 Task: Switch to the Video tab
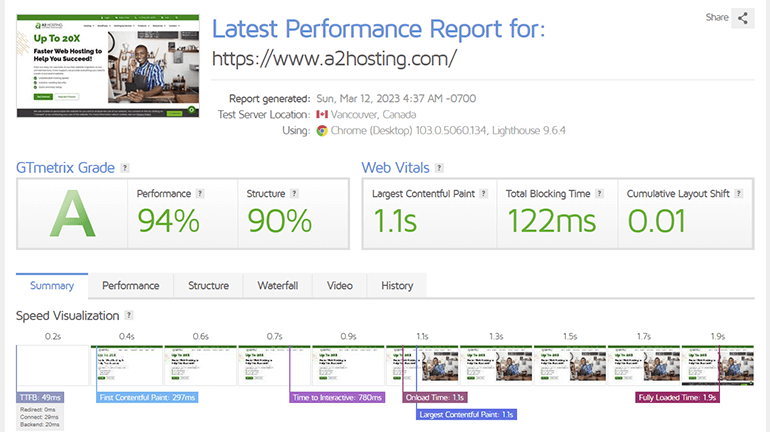coord(339,286)
